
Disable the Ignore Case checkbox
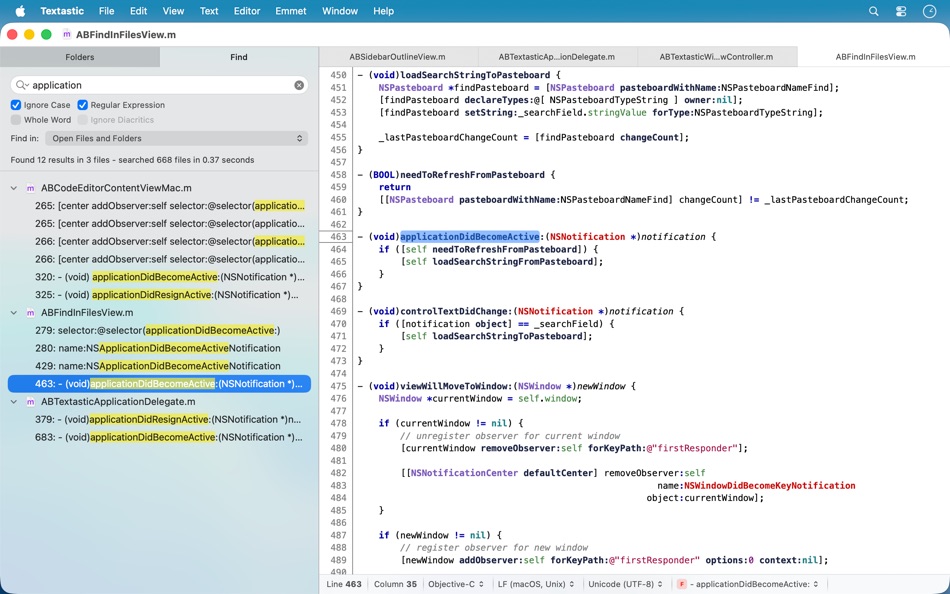[x=15, y=104]
